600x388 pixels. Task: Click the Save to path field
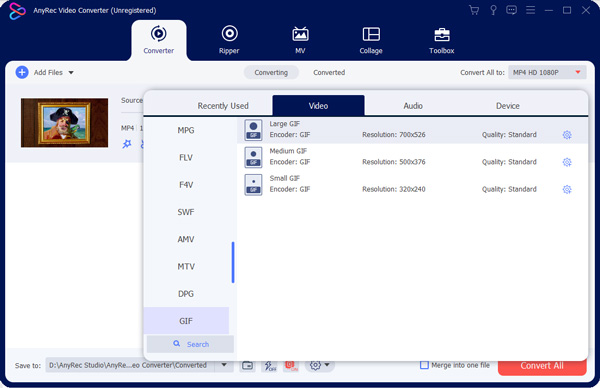coord(130,365)
